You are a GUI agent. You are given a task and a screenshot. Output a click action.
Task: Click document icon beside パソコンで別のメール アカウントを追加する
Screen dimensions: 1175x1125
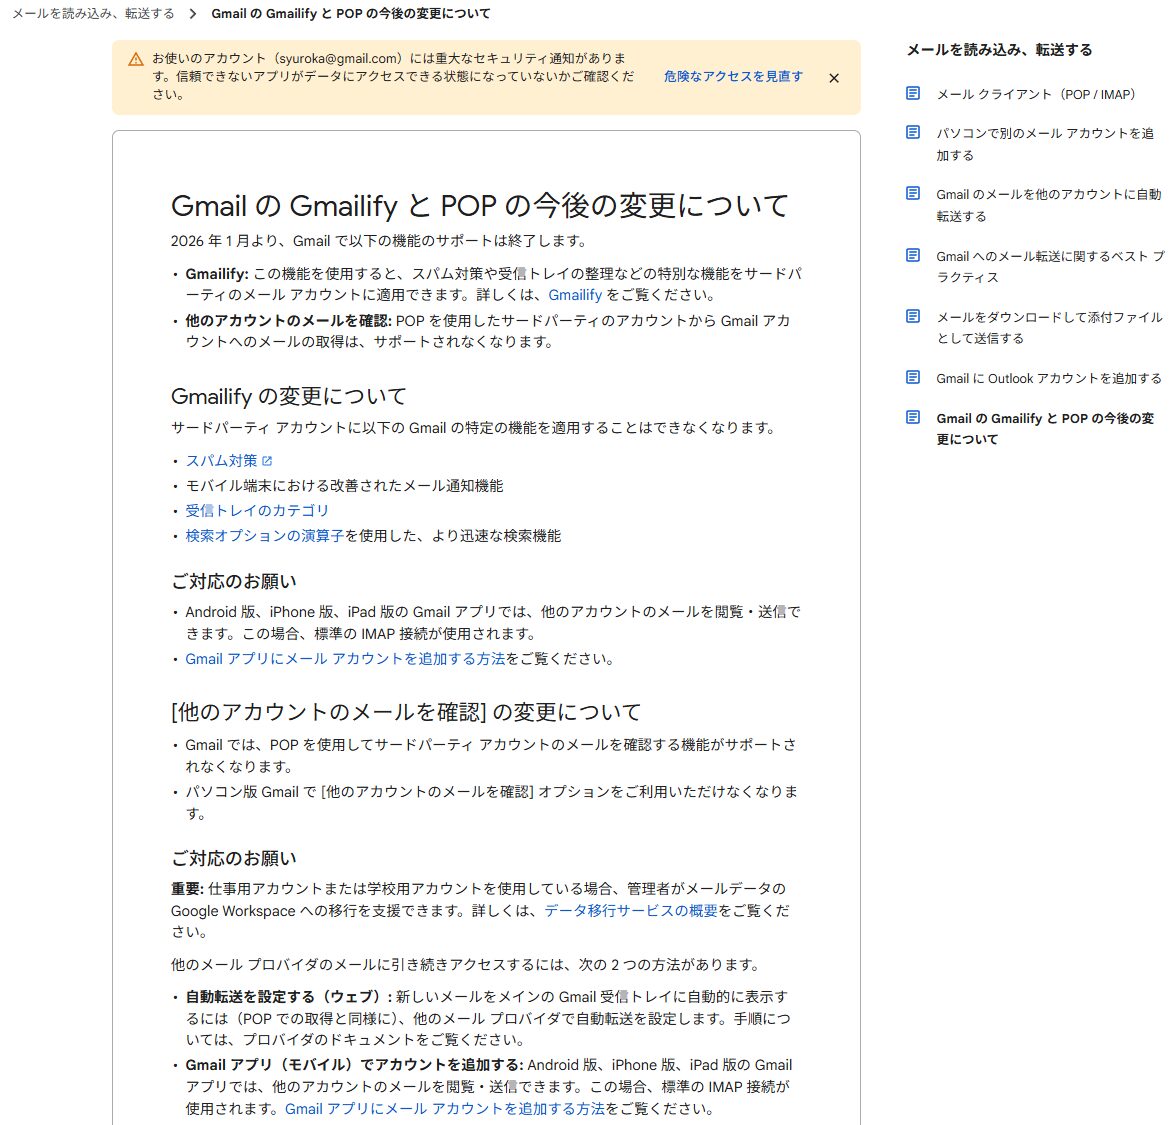913,132
